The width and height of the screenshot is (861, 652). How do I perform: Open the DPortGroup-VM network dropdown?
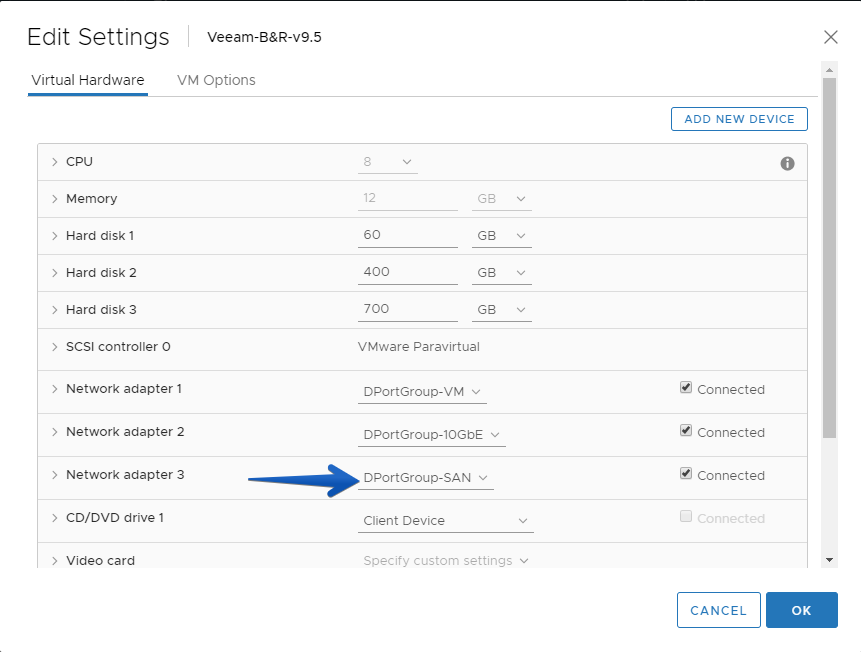[422, 392]
